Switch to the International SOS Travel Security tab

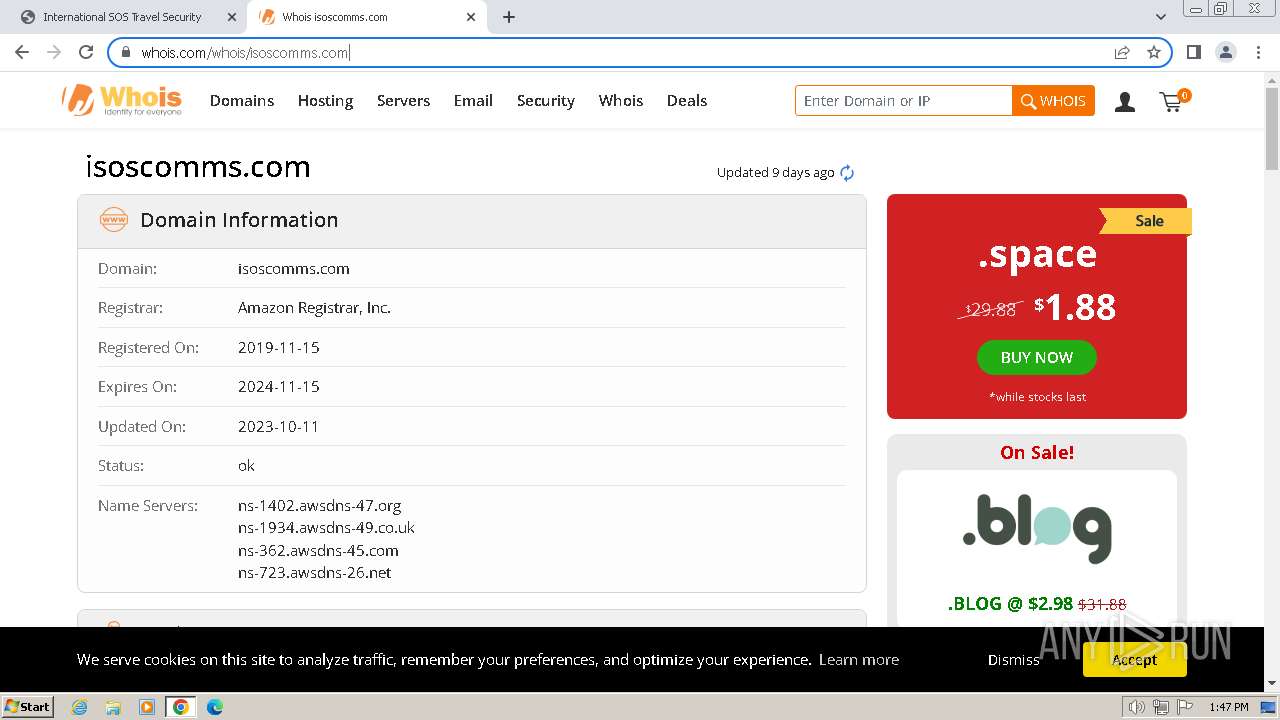pos(122,17)
